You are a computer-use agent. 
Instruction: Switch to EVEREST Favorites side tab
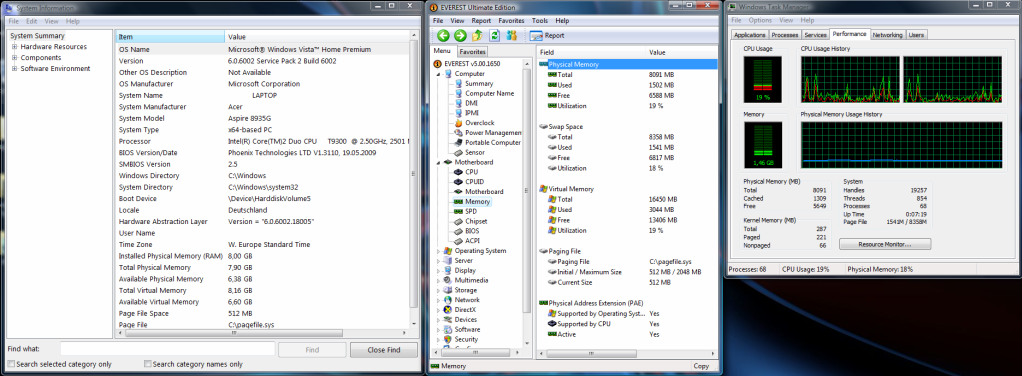[x=472, y=51]
